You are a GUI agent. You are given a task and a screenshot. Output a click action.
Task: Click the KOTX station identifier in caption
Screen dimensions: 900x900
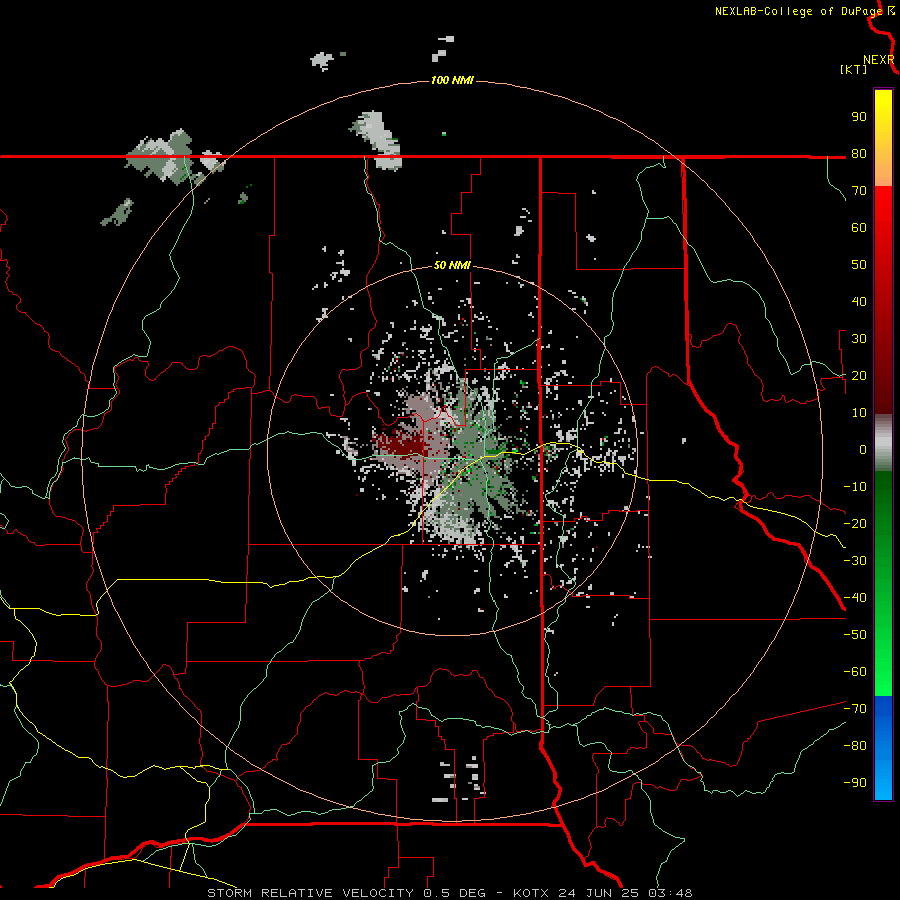(531, 893)
